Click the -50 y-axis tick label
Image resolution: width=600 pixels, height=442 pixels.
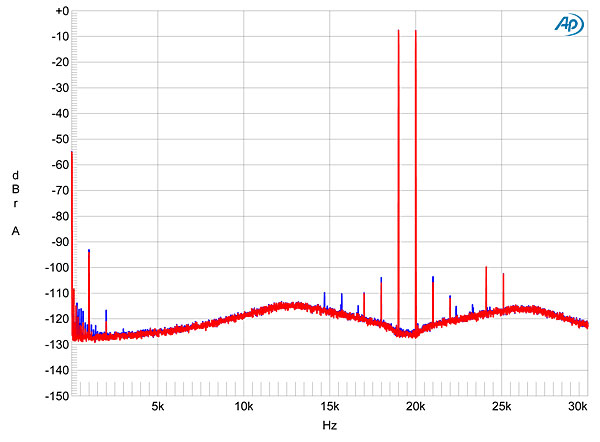click(60, 139)
